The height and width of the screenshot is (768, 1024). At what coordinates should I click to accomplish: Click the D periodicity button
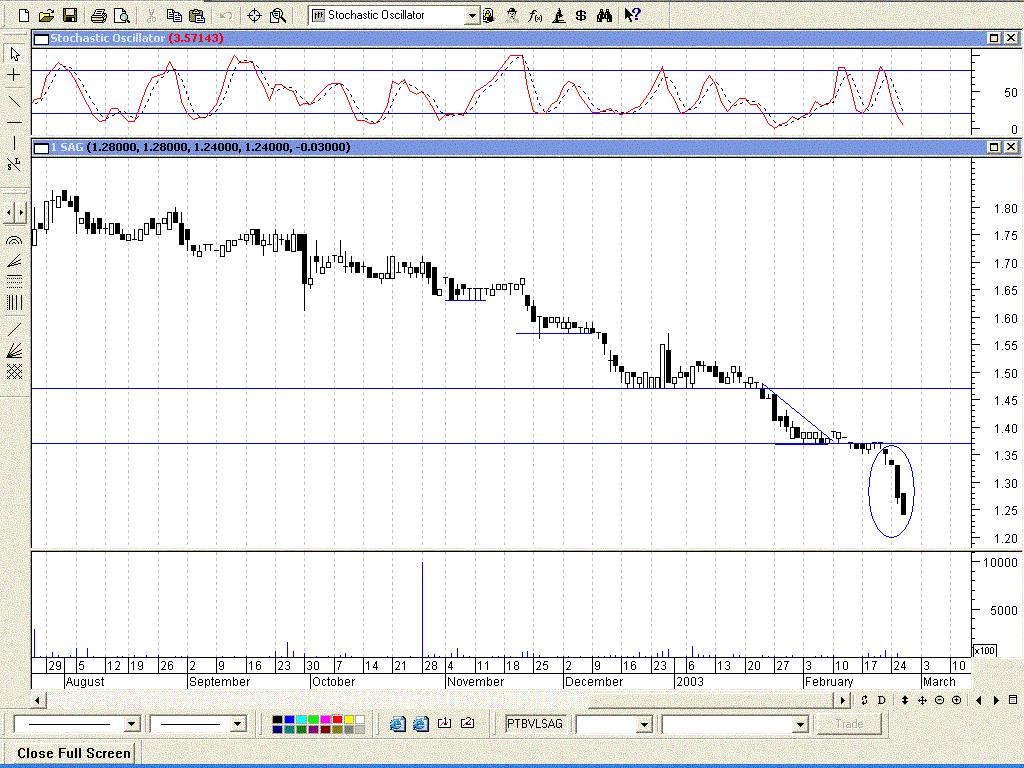[881, 700]
